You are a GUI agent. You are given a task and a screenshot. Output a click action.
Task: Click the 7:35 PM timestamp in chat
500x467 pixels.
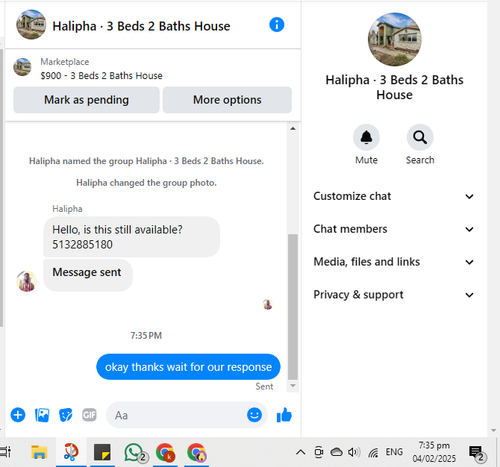(x=146, y=335)
